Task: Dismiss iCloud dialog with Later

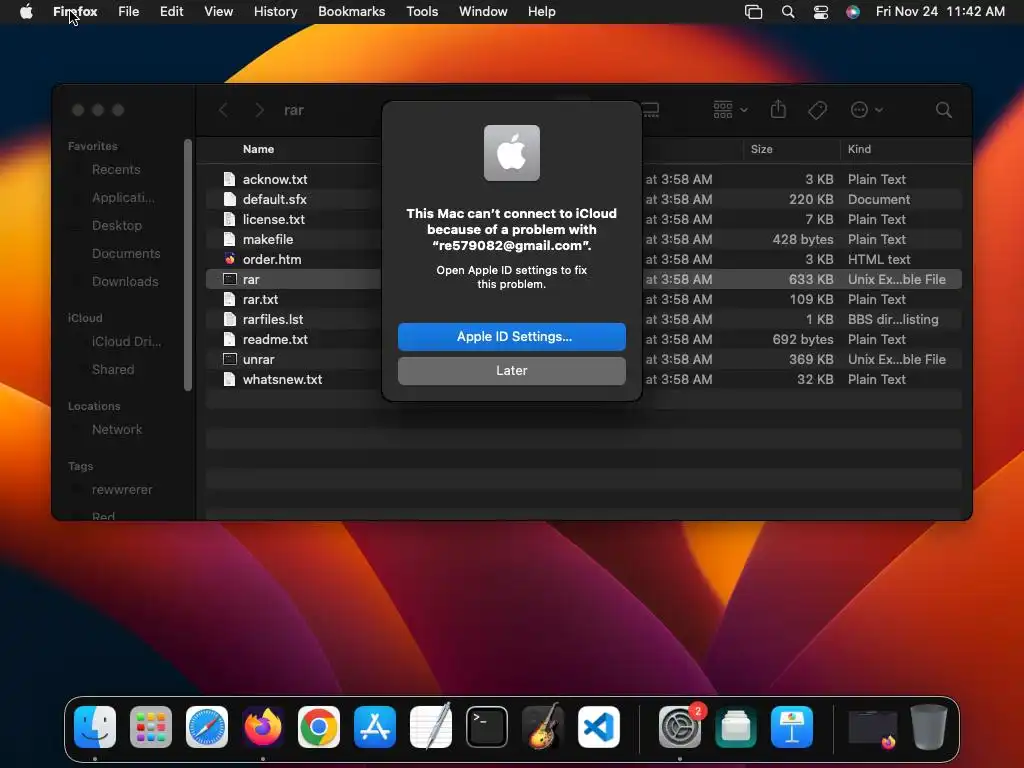Action: [511, 370]
